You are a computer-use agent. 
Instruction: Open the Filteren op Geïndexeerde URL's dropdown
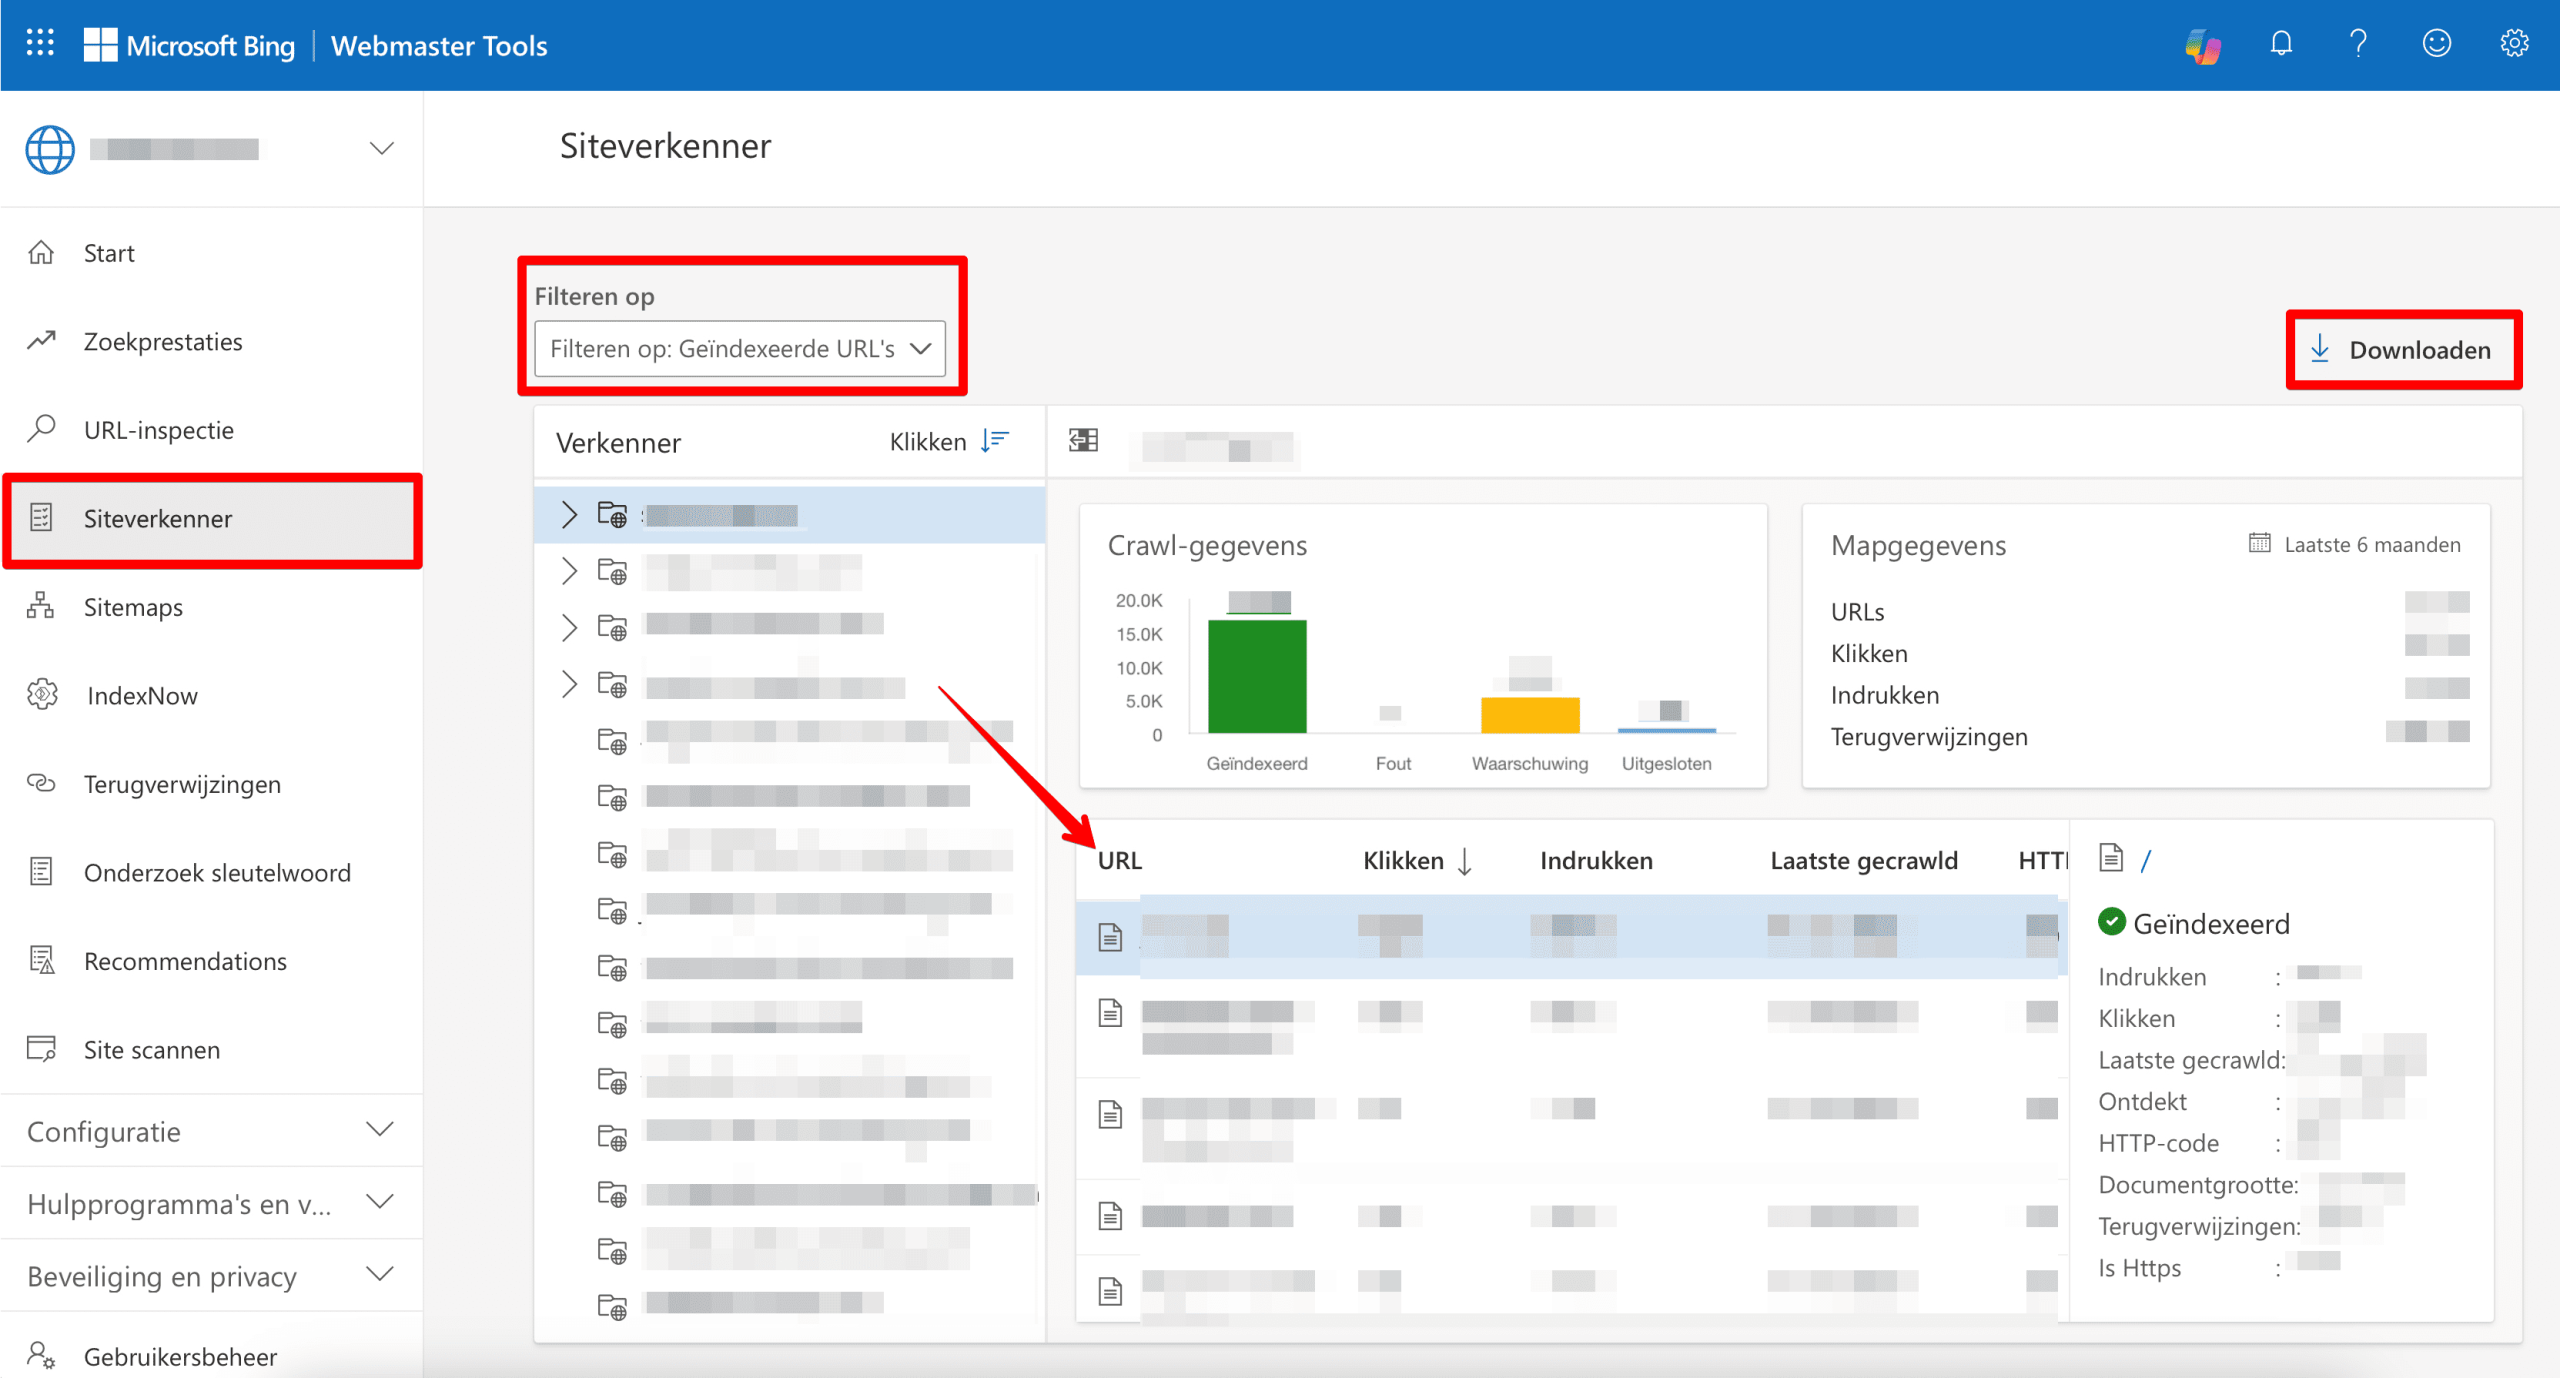[740, 348]
